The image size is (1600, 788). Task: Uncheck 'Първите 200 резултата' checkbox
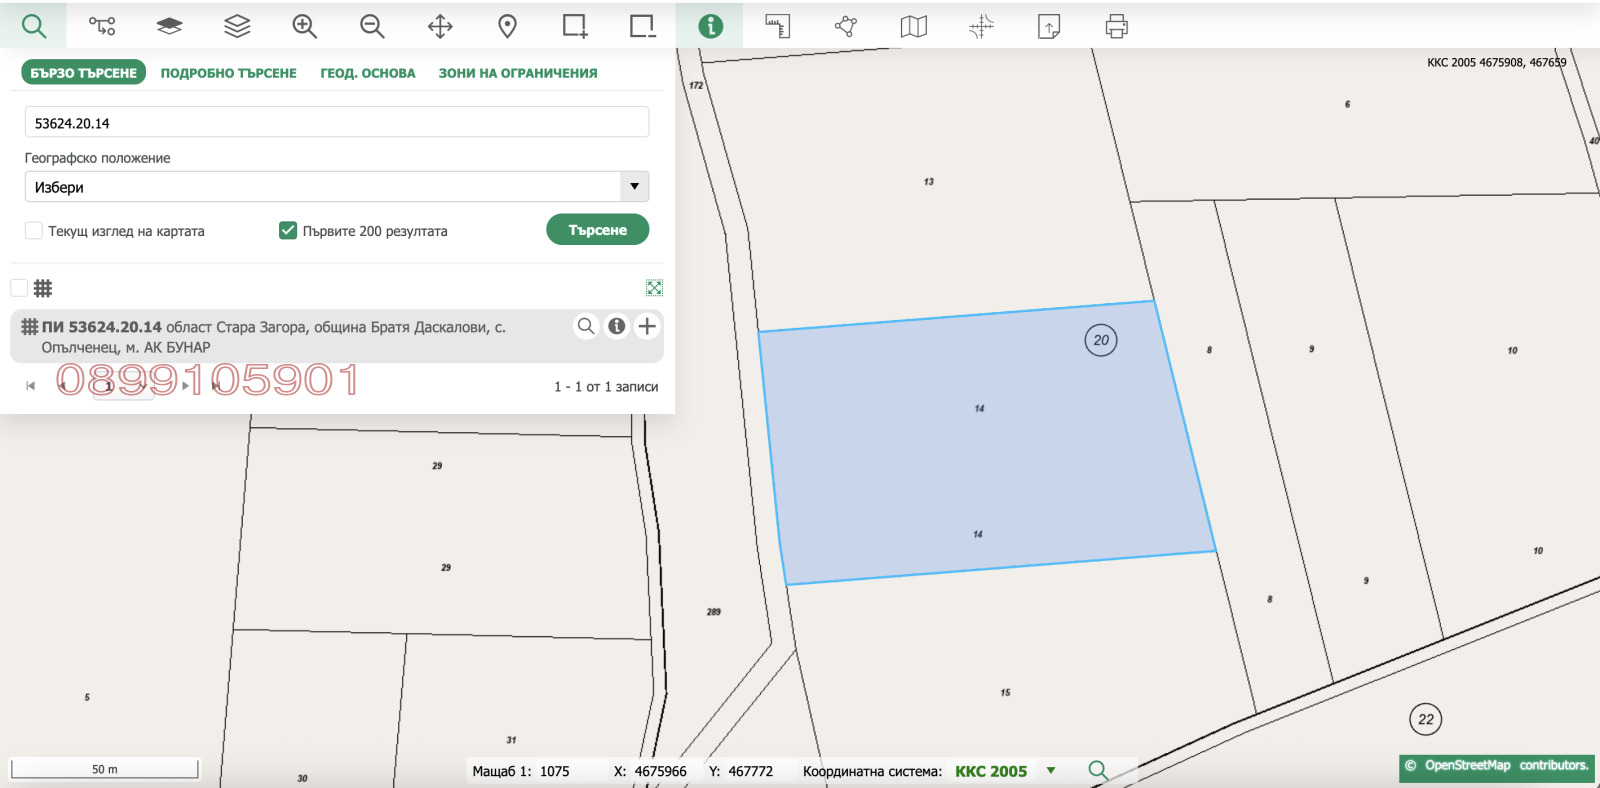pyautogui.click(x=288, y=231)
